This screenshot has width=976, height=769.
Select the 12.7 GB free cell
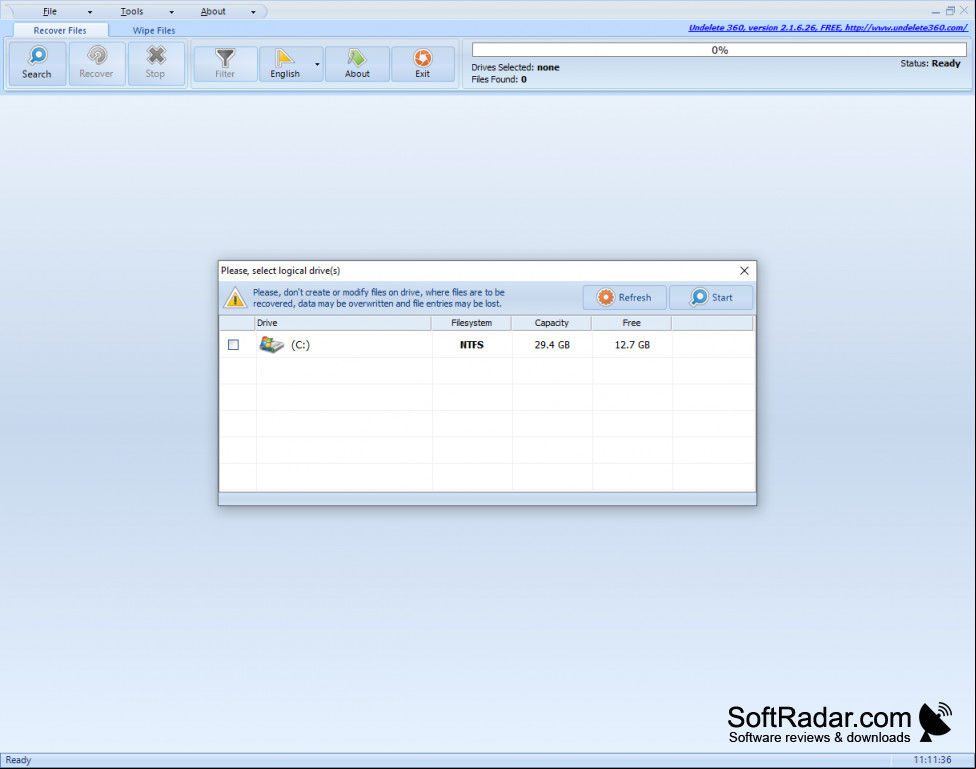tap(632, 344)
